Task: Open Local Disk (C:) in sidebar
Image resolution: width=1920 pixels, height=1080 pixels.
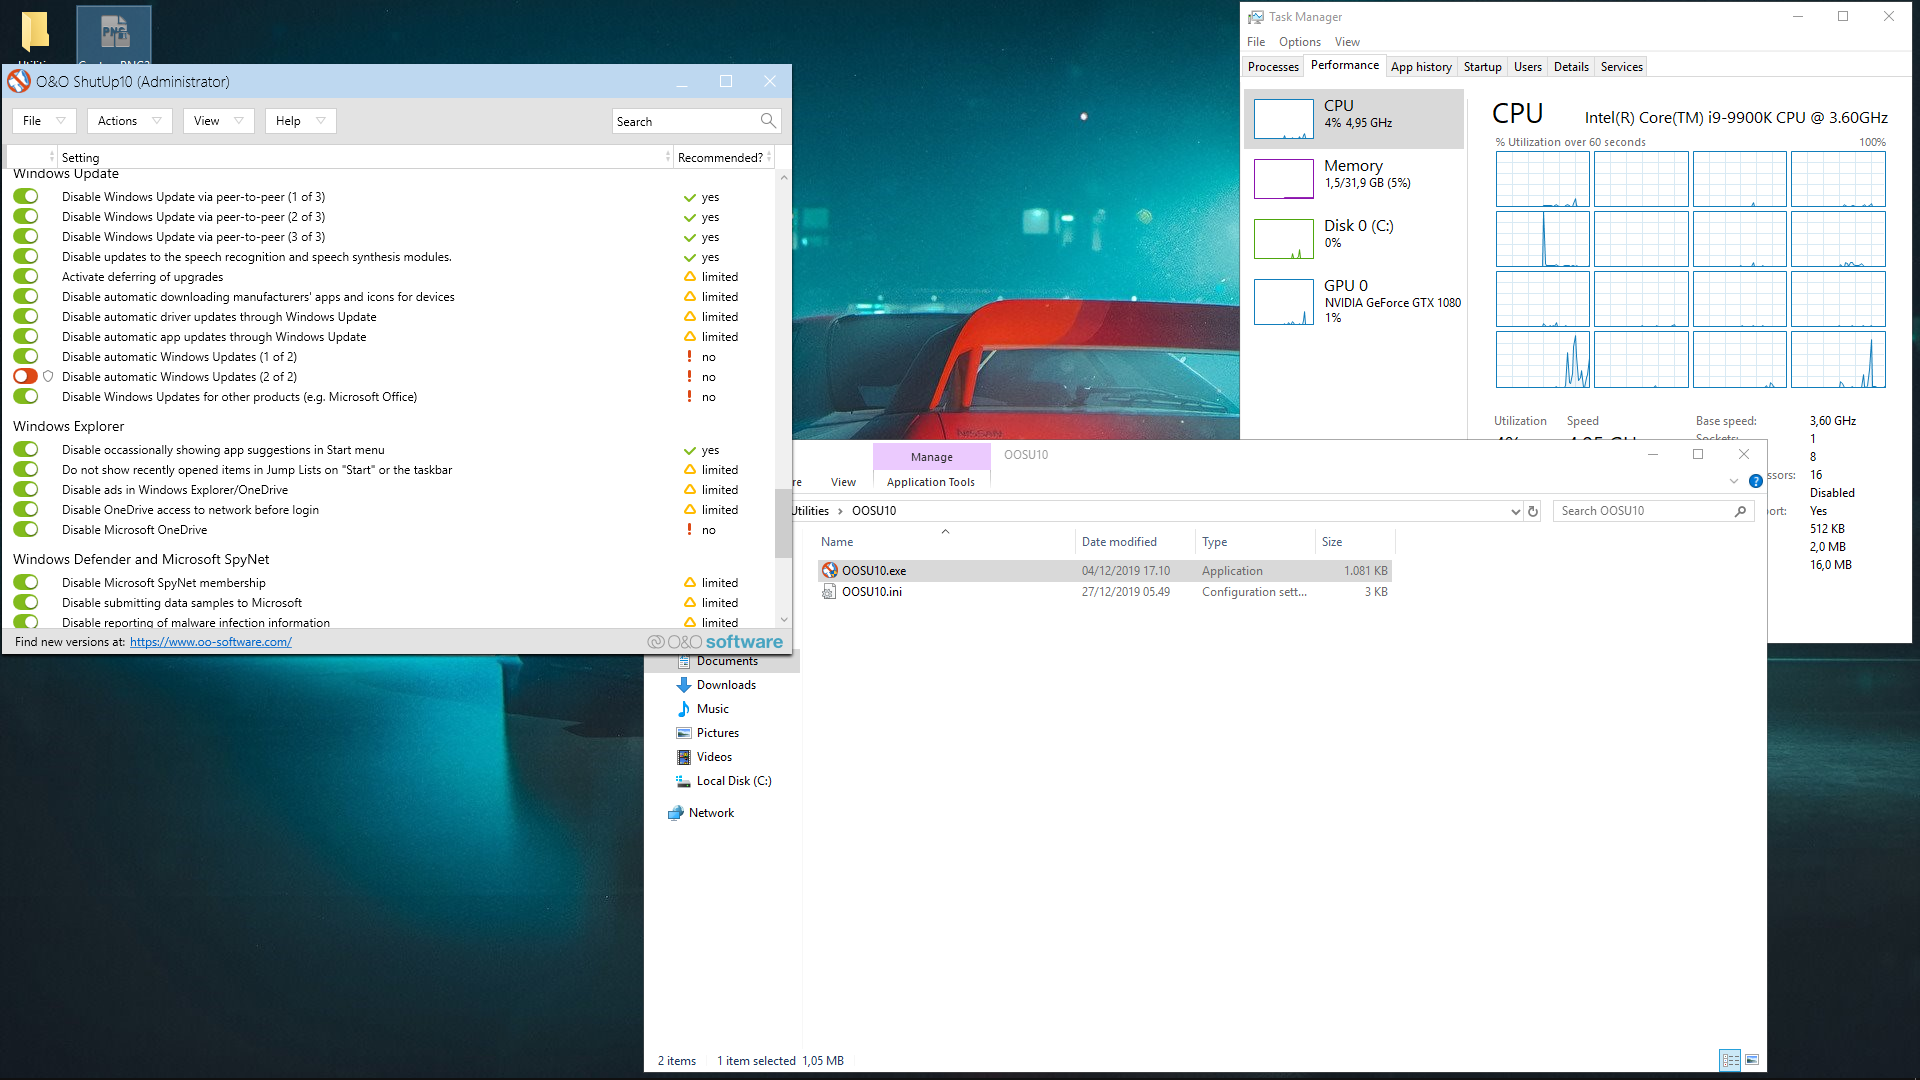Action: click(733, 781)
